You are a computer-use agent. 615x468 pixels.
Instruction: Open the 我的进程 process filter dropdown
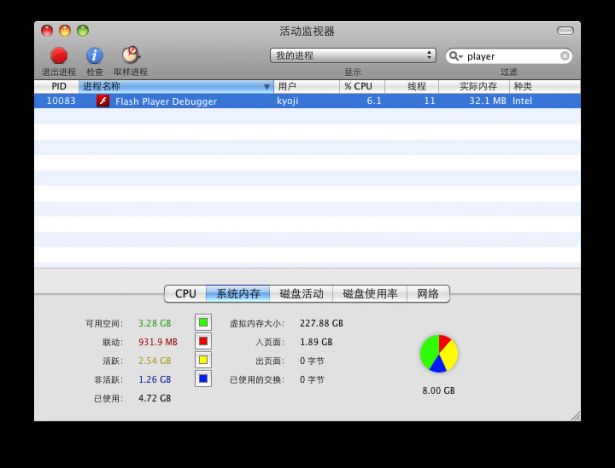tap(353, 56)
